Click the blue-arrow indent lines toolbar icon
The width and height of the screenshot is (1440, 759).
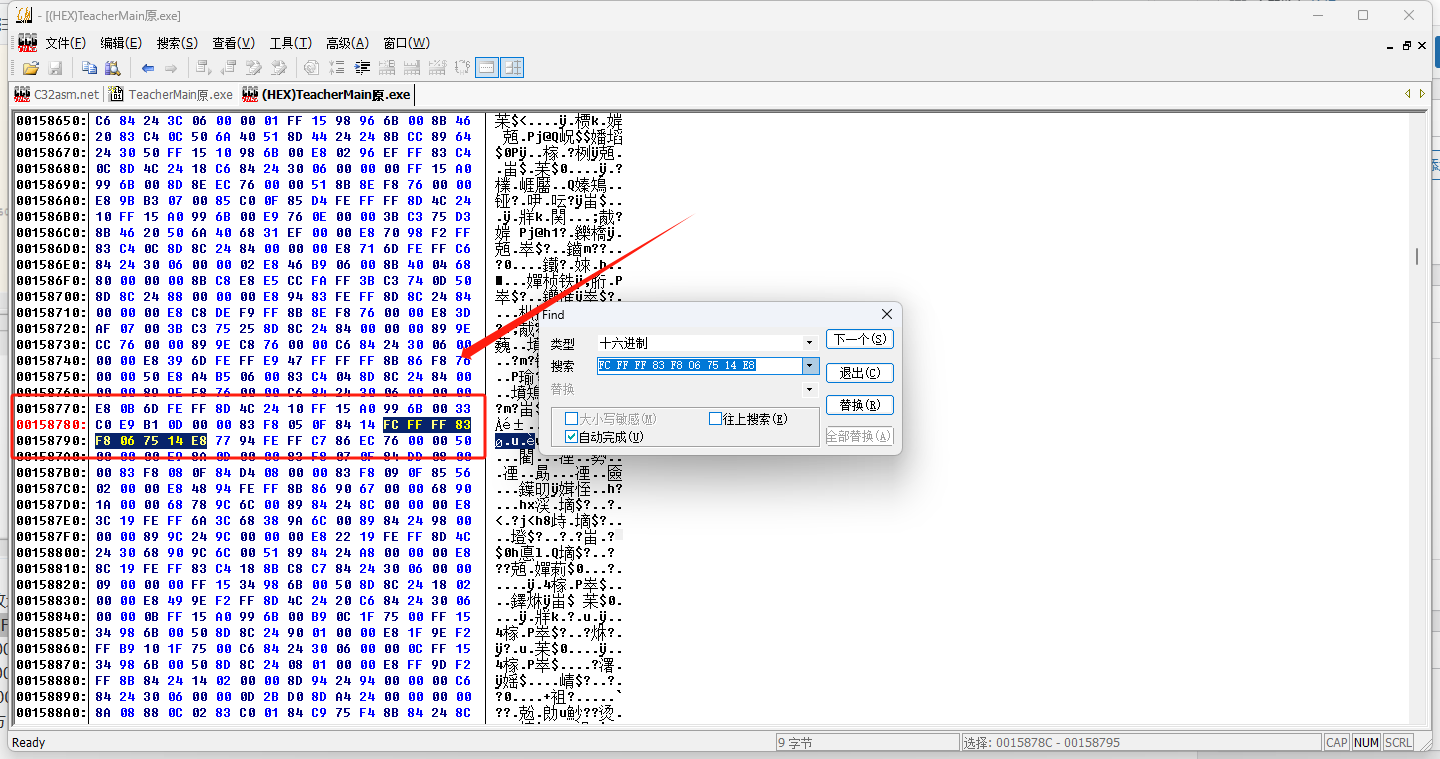[x=362, y=68]
